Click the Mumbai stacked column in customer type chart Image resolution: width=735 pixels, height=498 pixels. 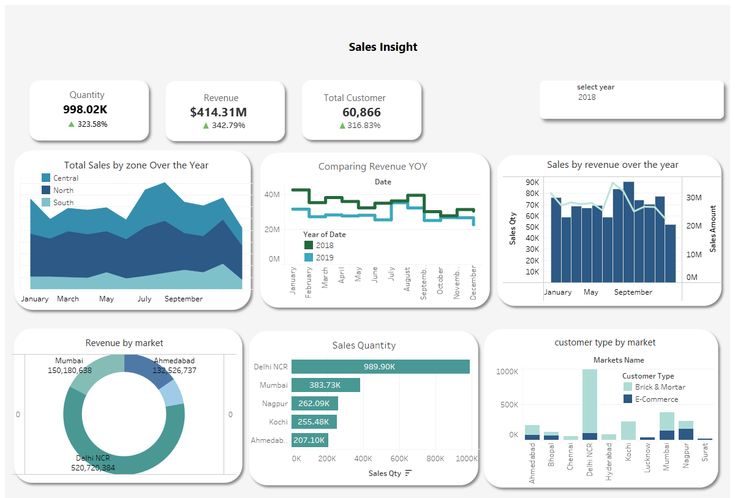tap(667, 426)
